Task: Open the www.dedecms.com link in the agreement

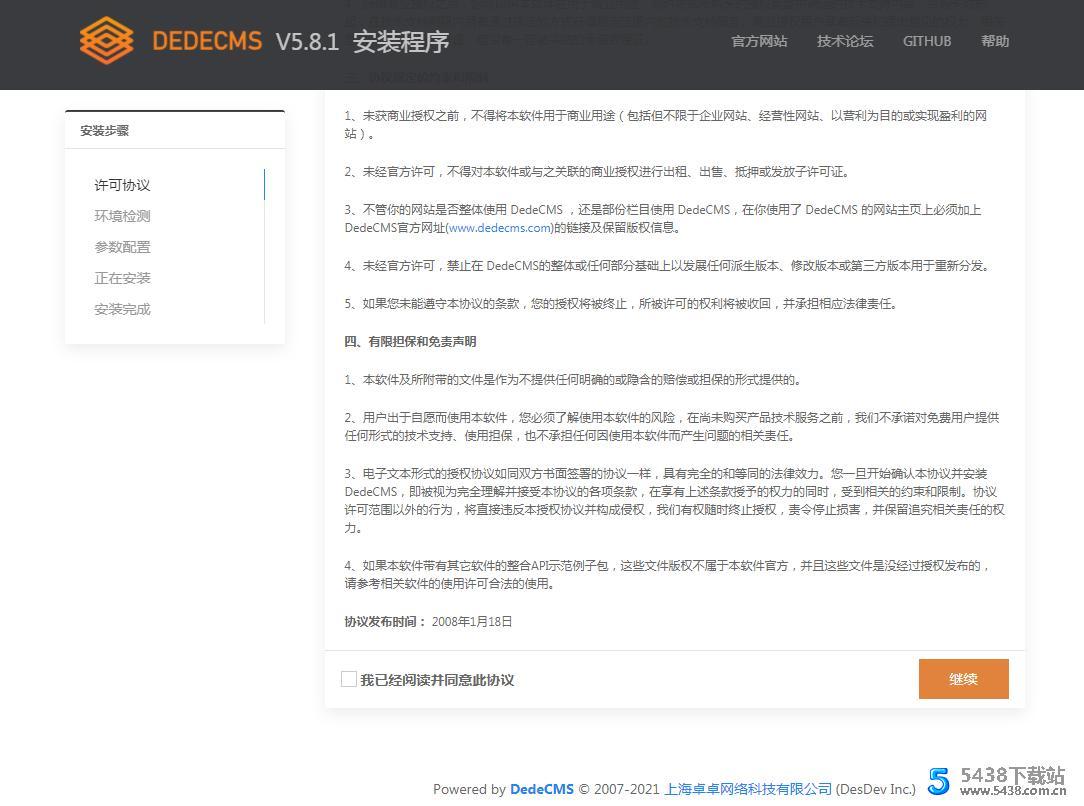Action: [x=500, y=228]
